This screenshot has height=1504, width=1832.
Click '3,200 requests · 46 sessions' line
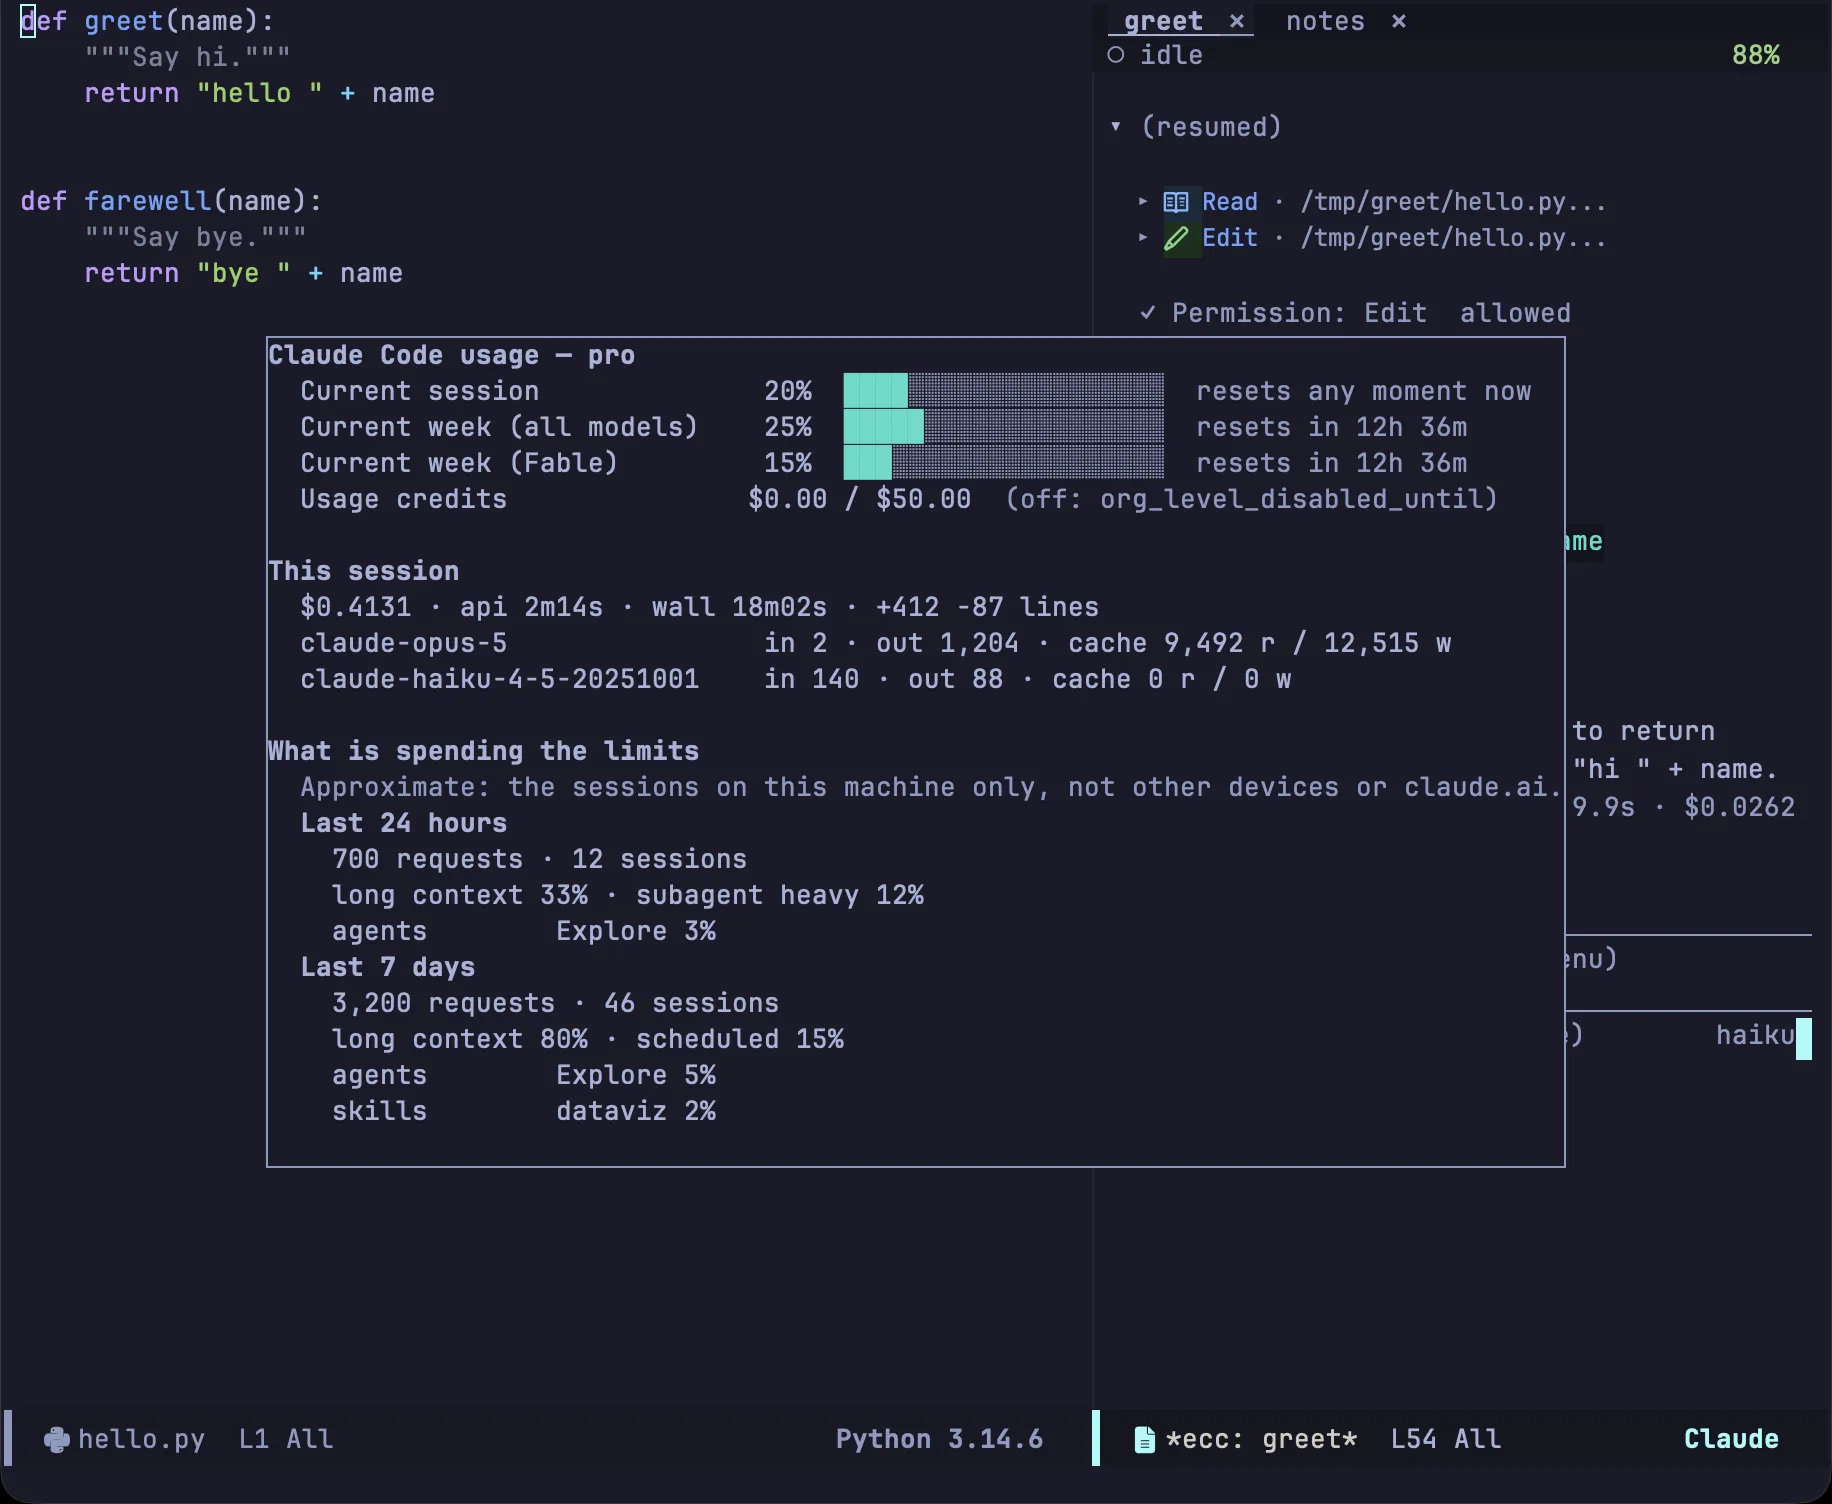(x=555, y=1003)
